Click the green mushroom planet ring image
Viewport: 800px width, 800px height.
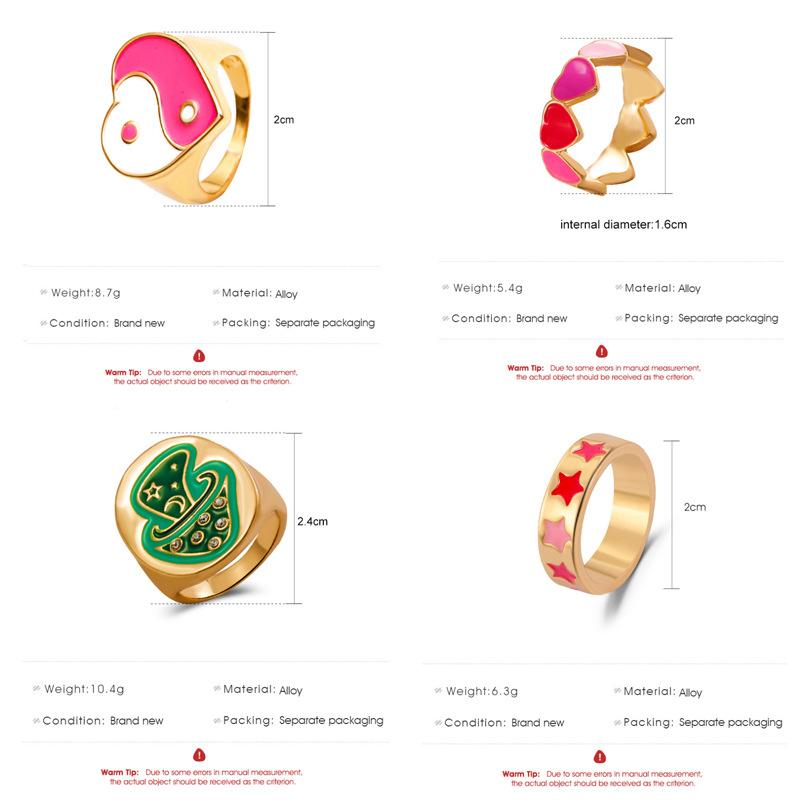tap(200, 519)
